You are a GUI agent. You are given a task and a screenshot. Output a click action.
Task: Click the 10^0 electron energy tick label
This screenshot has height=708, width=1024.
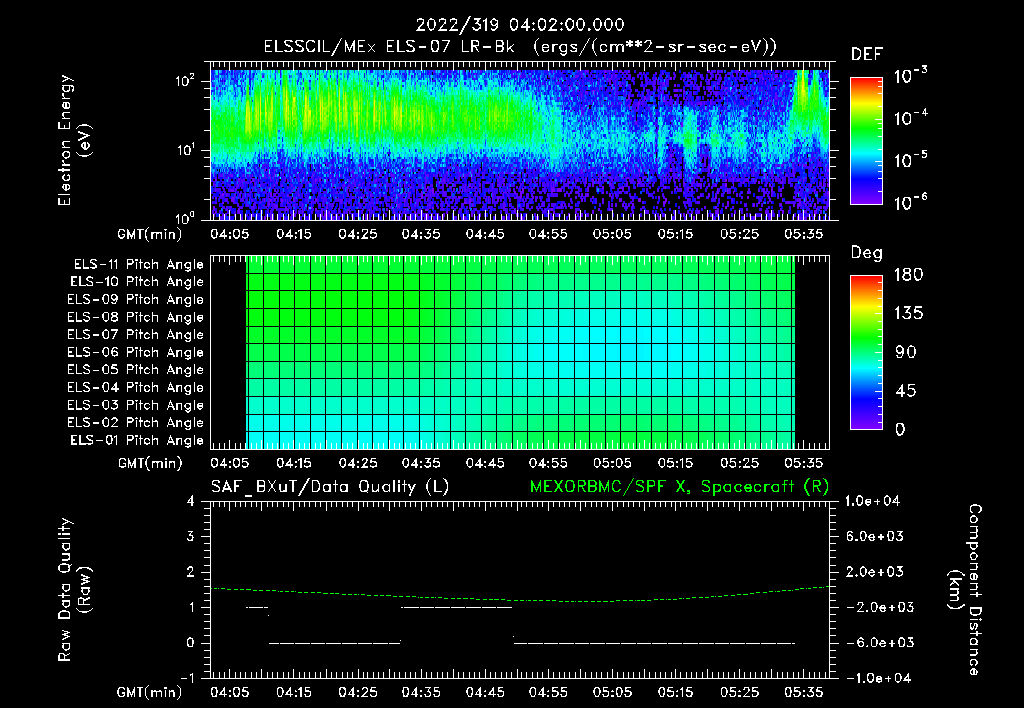pos(185,217)
